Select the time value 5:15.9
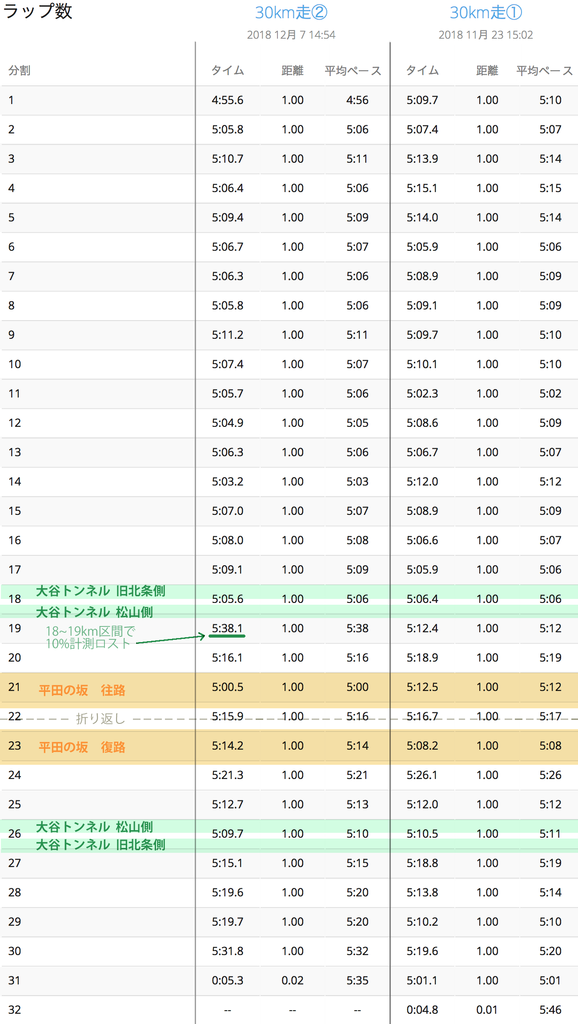 point(228,717)
